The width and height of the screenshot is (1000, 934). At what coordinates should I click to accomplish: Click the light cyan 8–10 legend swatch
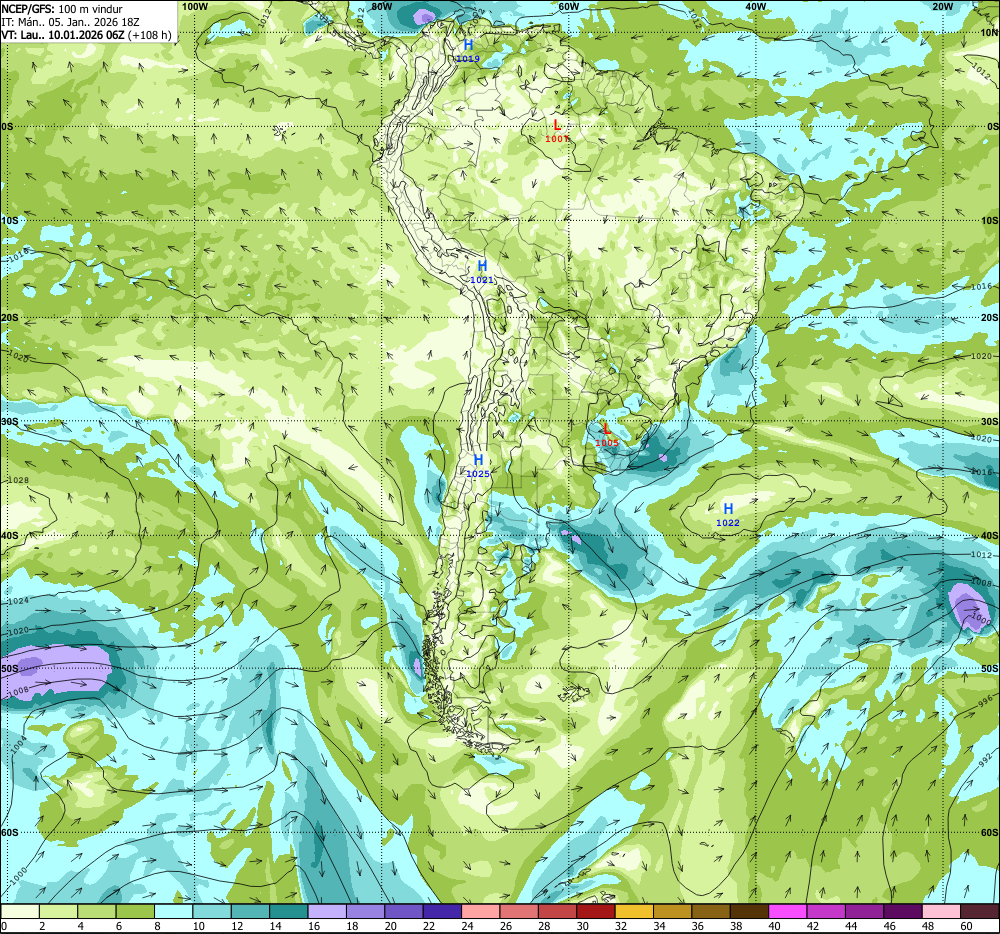[x=173, y=912]
